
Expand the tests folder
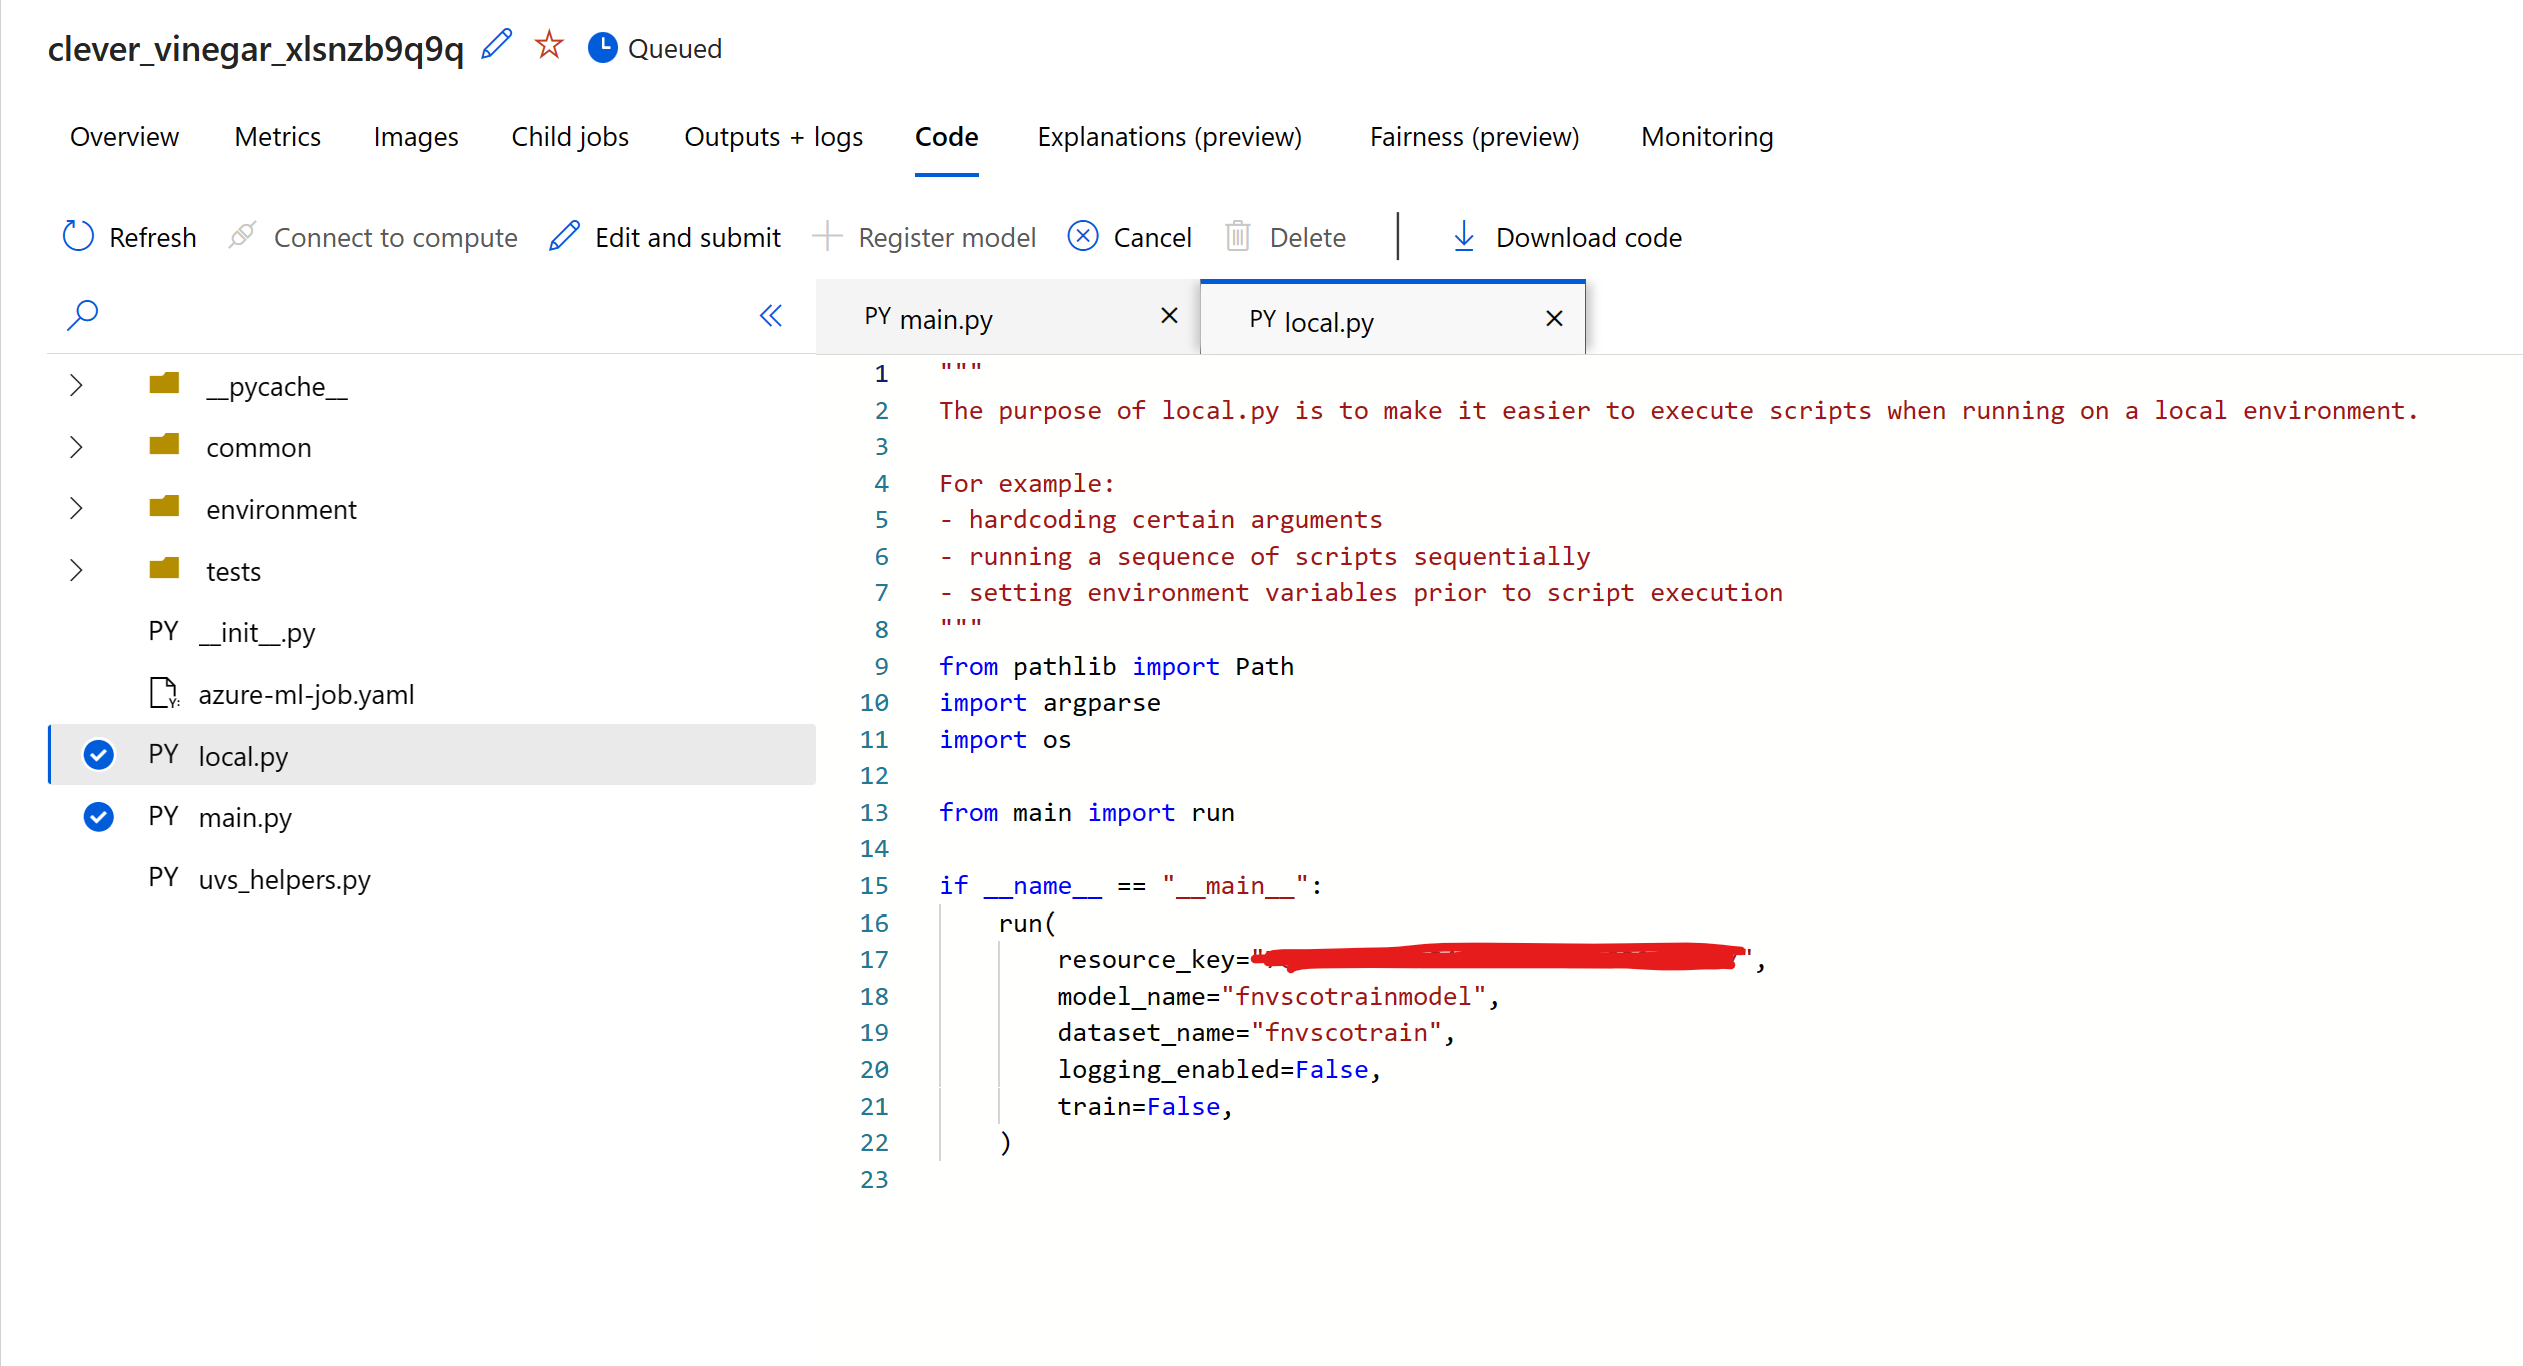click(77, 570)
